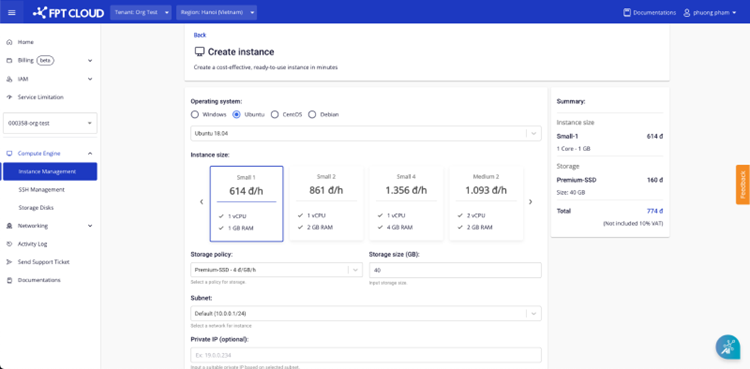Choose the Small 2 instance size card
Viewport: 750px width, 369px height.
[326, 203]
